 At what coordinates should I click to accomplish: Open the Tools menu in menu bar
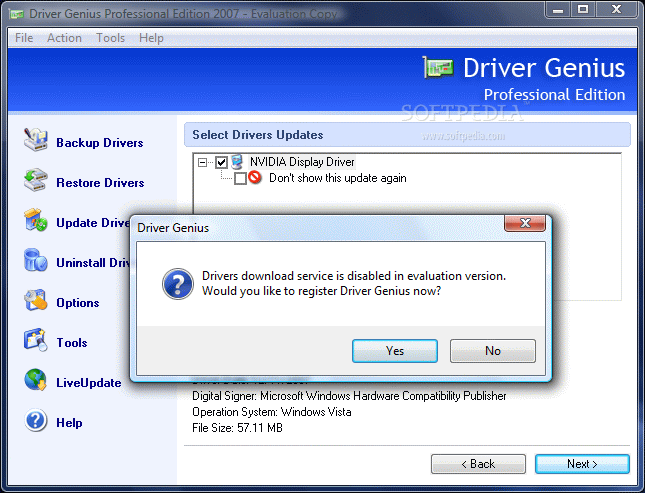110,38
